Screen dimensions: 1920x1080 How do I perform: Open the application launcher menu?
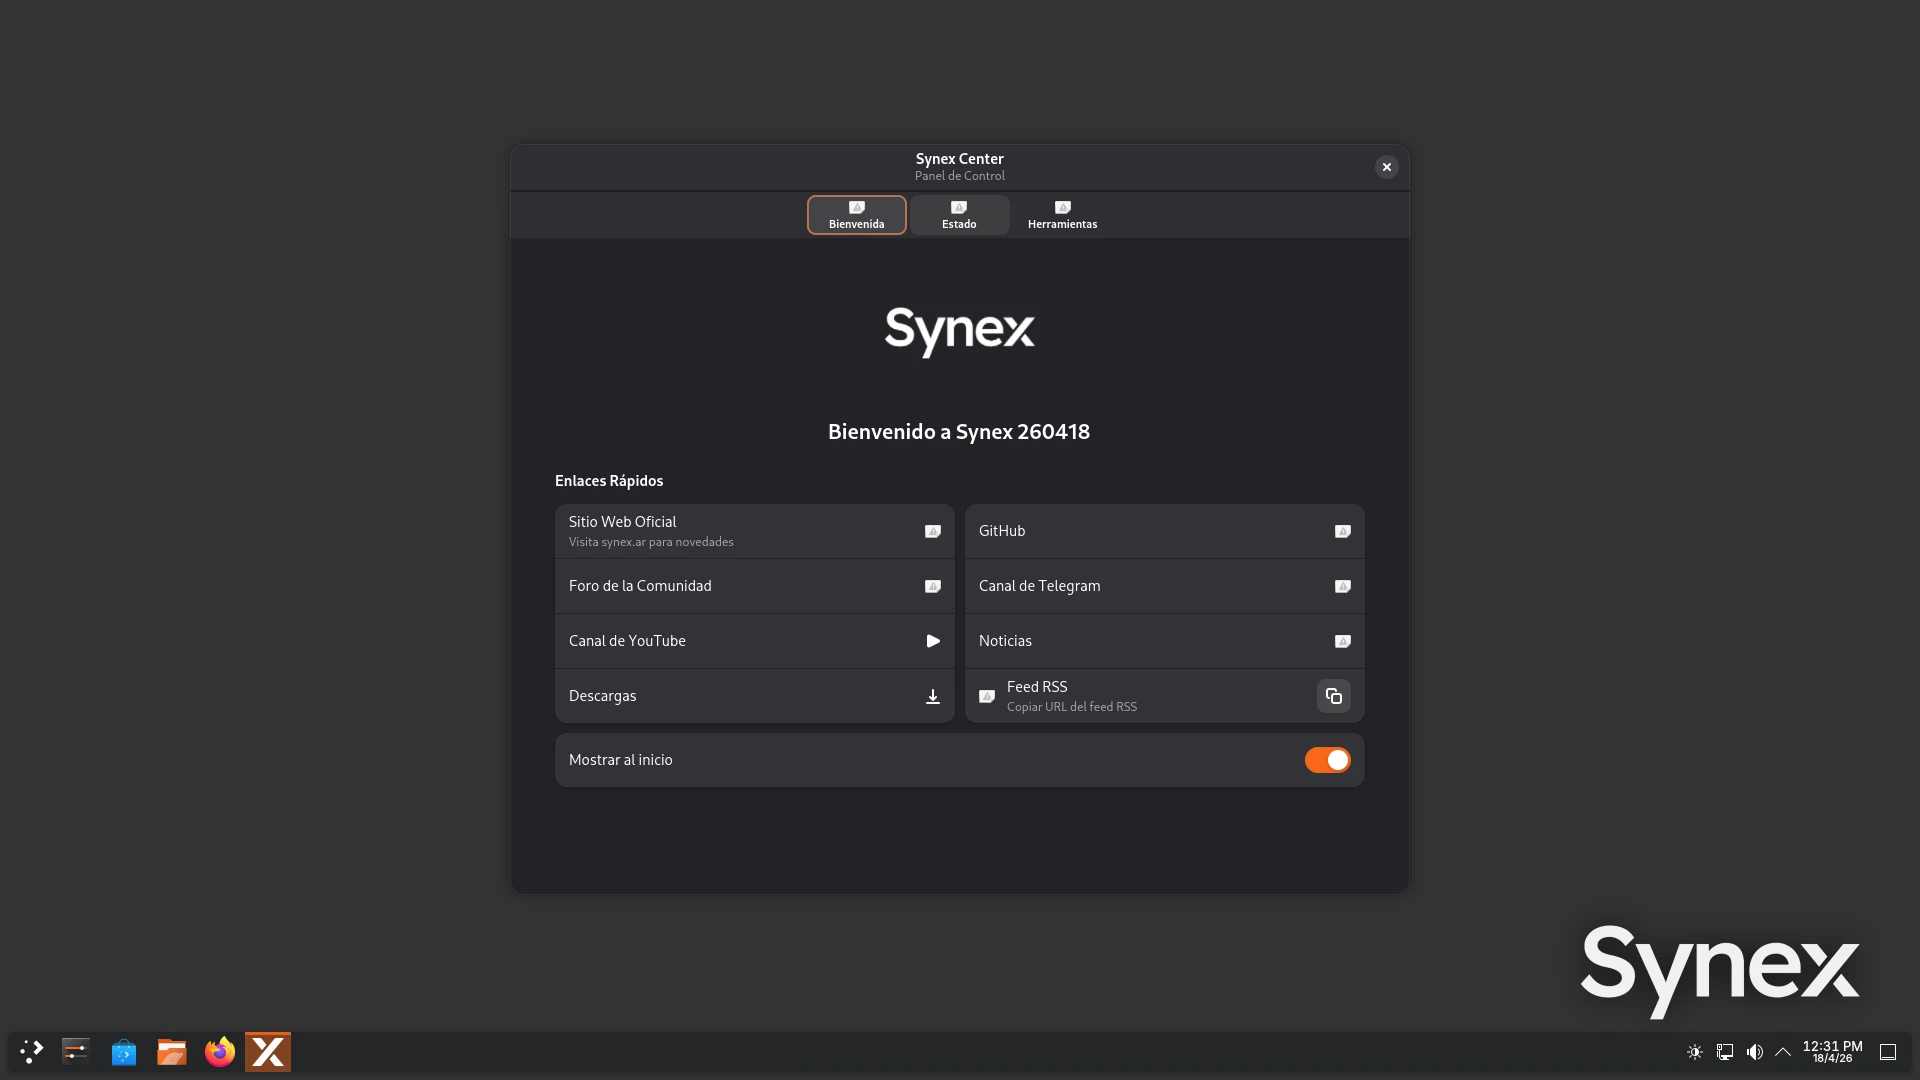coord(32,1052)
